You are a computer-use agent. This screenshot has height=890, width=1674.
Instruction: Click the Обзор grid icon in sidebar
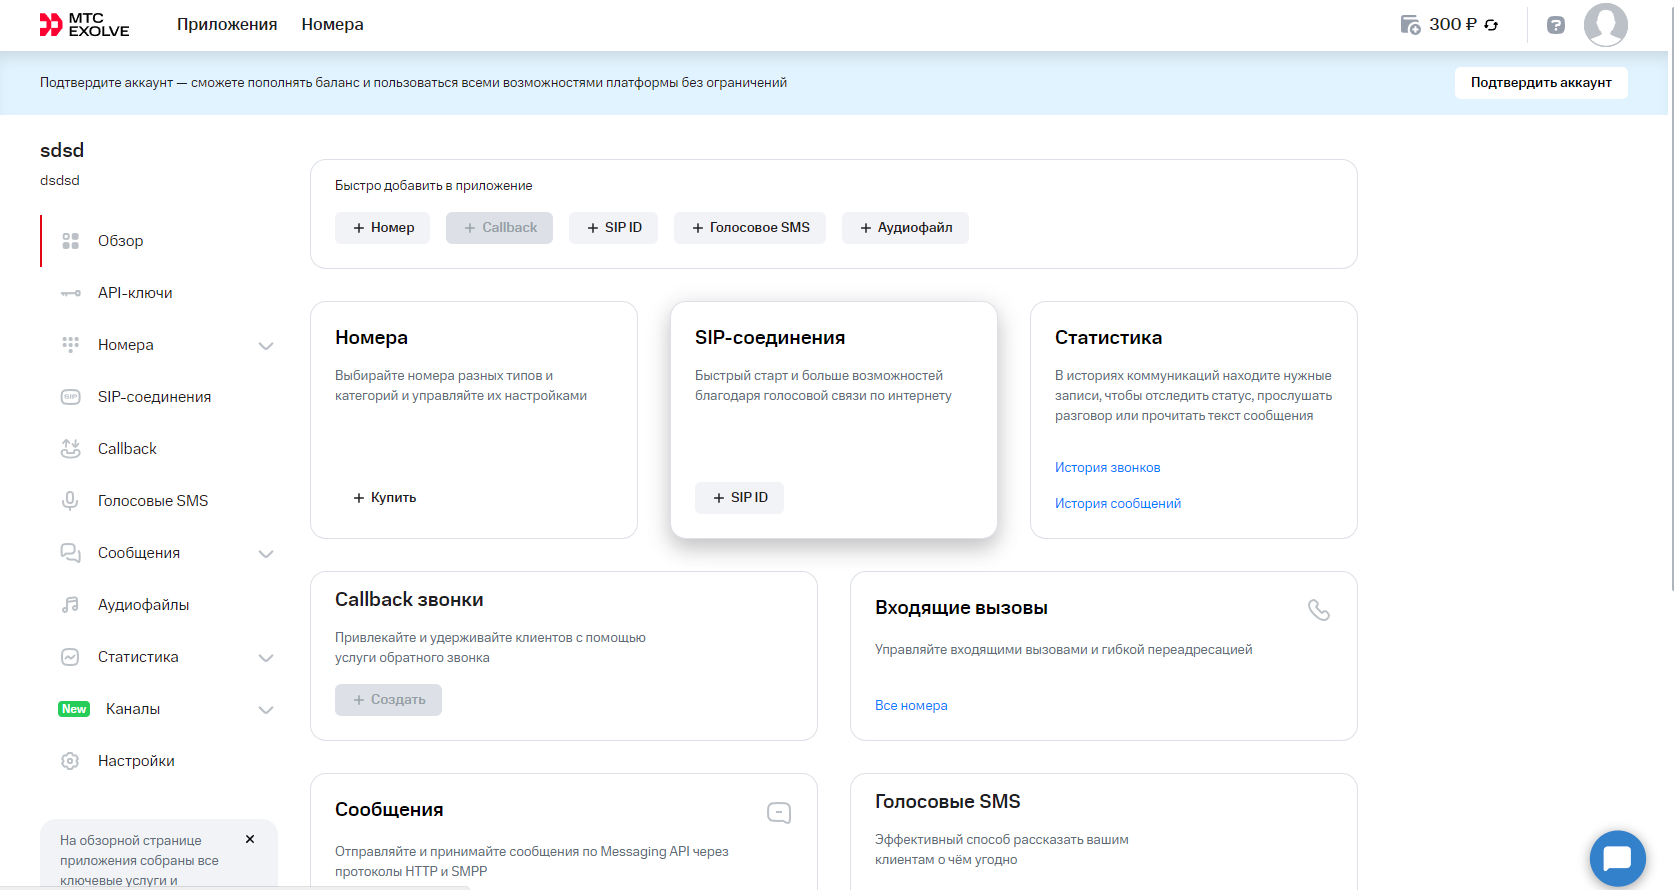coord(70,241)
